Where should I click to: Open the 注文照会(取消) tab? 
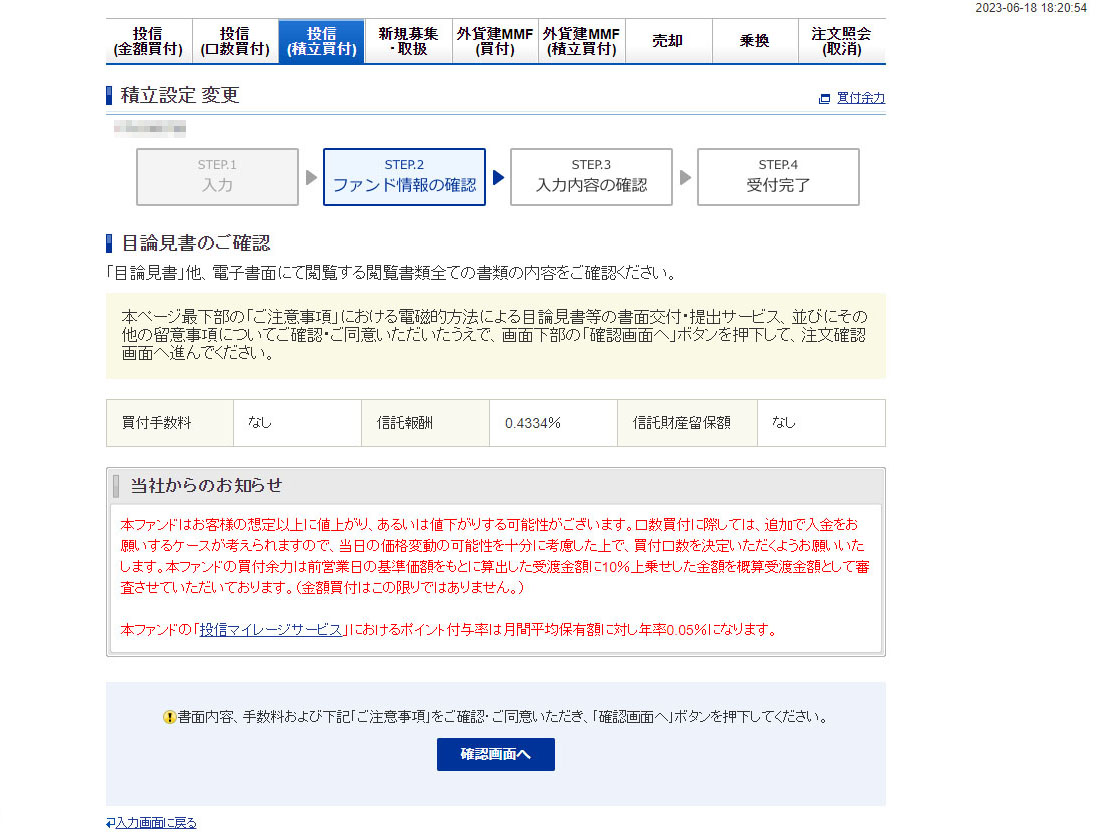point(841,41)
